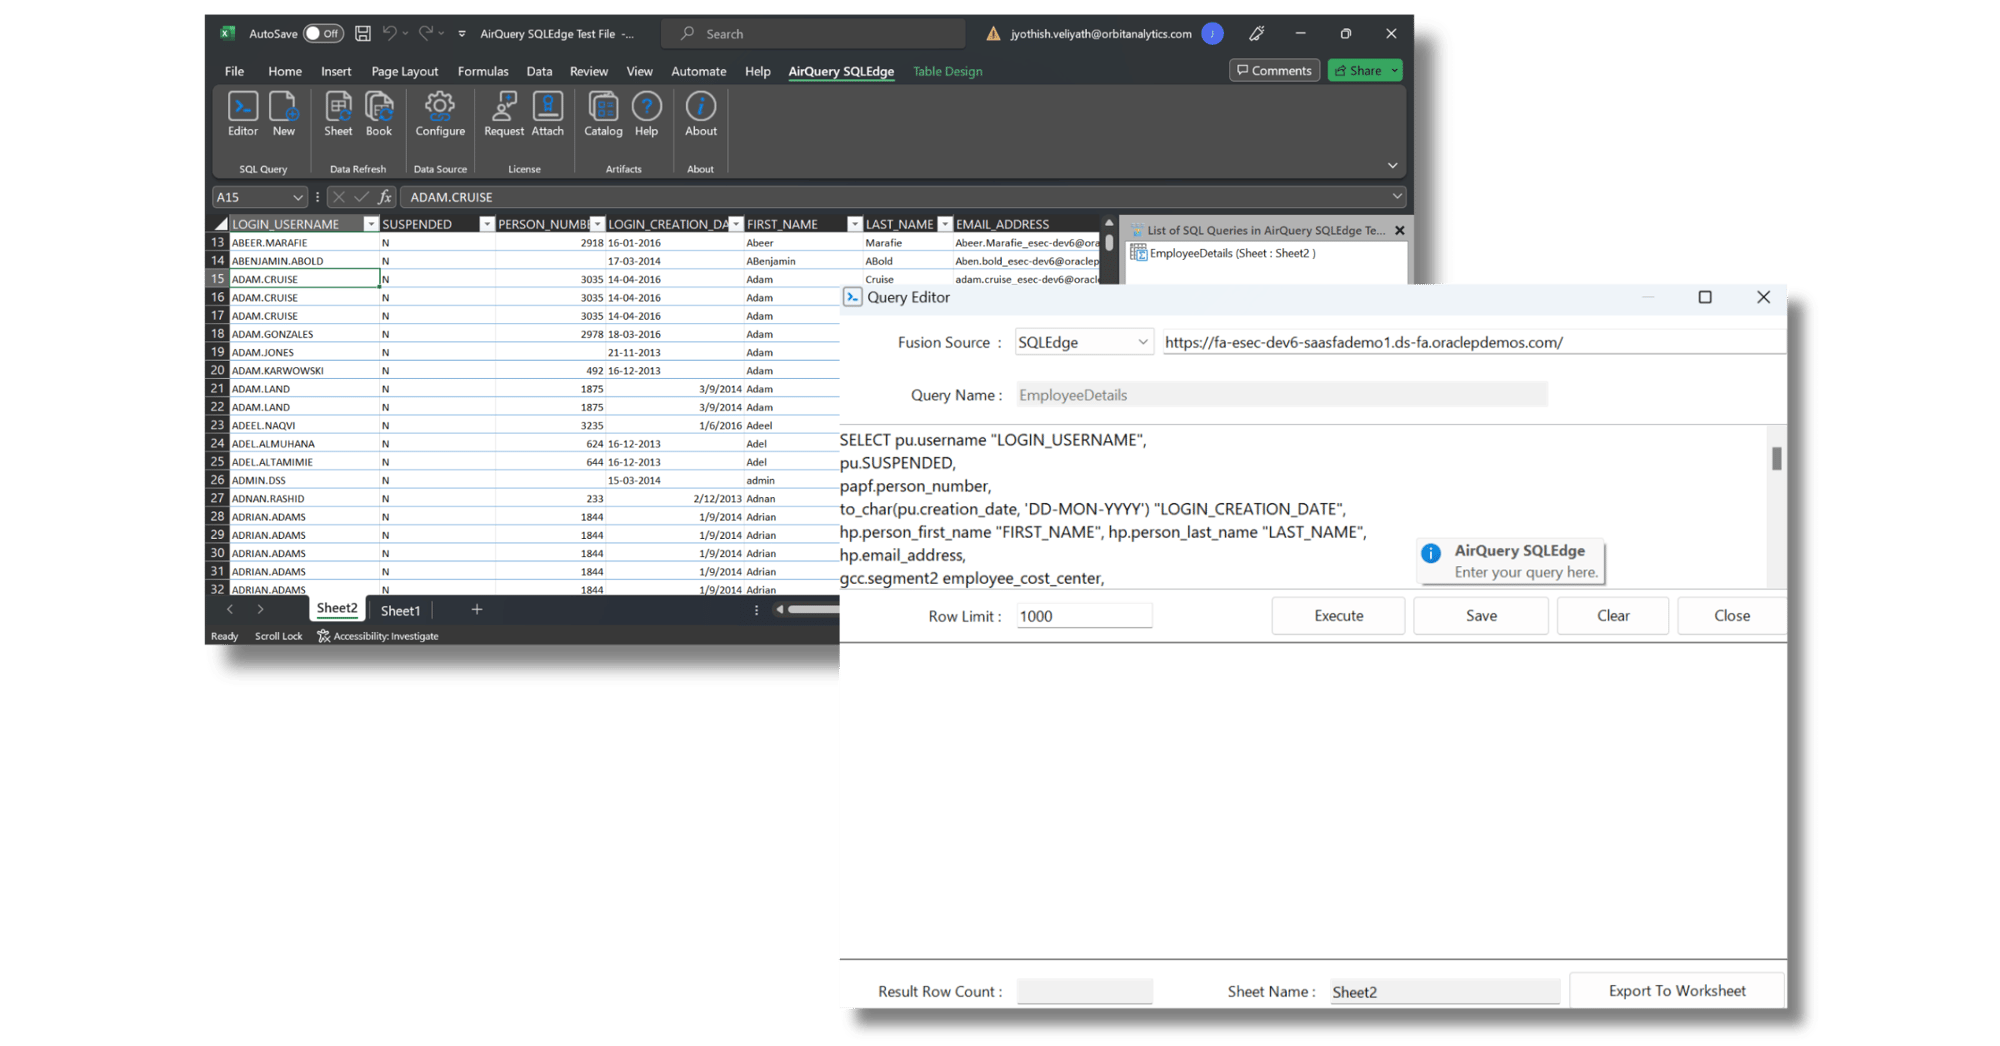The width and height of the screenshot is (2000, 1046).
Task: Select EmployeeDetails query in queries list
Action: tap(1231, 253)
